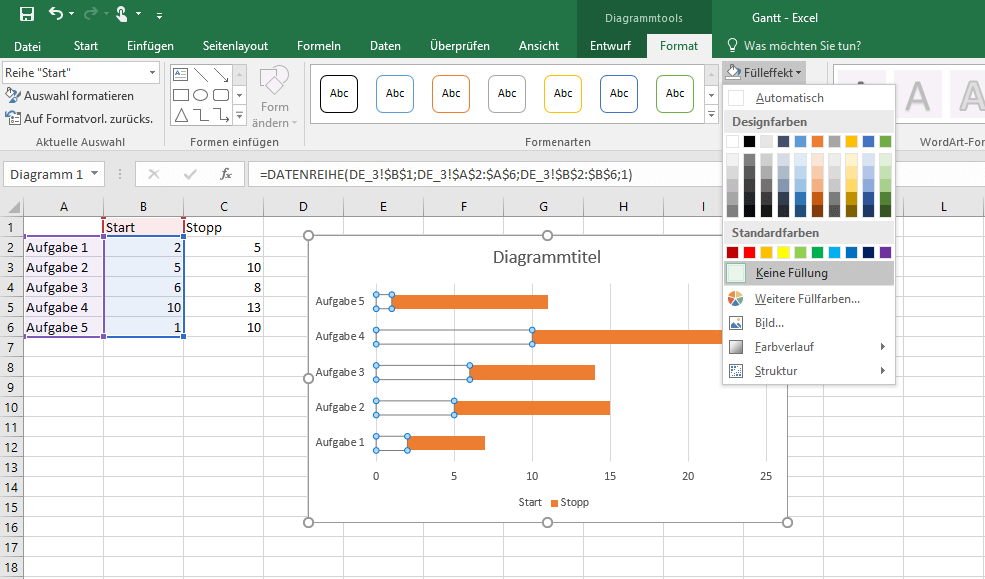Click the confirm checkmark in formula bar

(190, 174)
